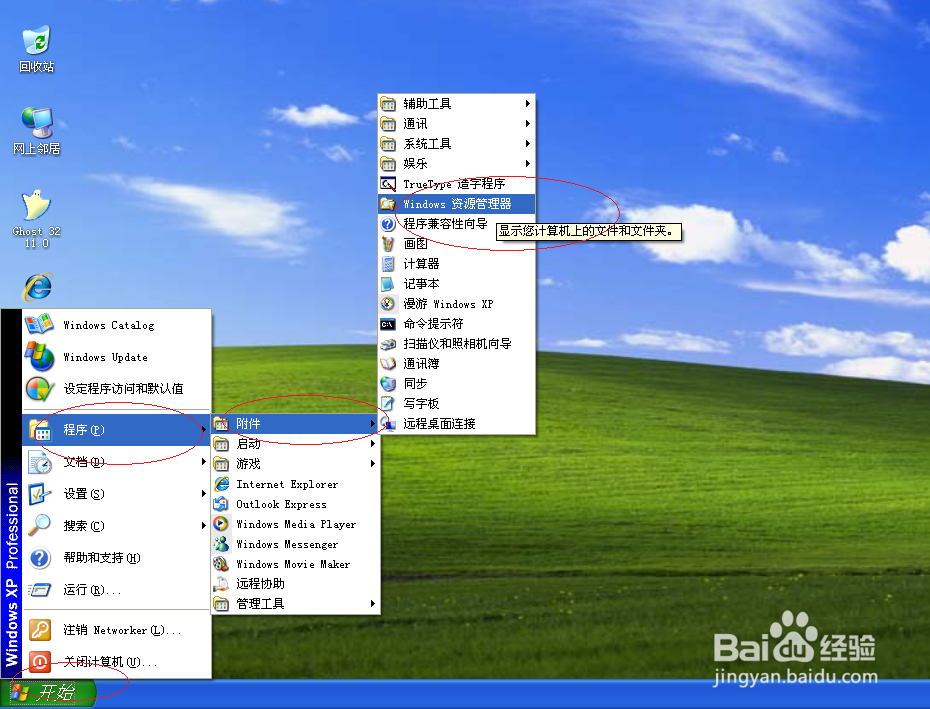Click the Windows Movie Maker film icon
Image resolution: width=930 pixels, height=709 pixels.
click(x=221, y=564)
